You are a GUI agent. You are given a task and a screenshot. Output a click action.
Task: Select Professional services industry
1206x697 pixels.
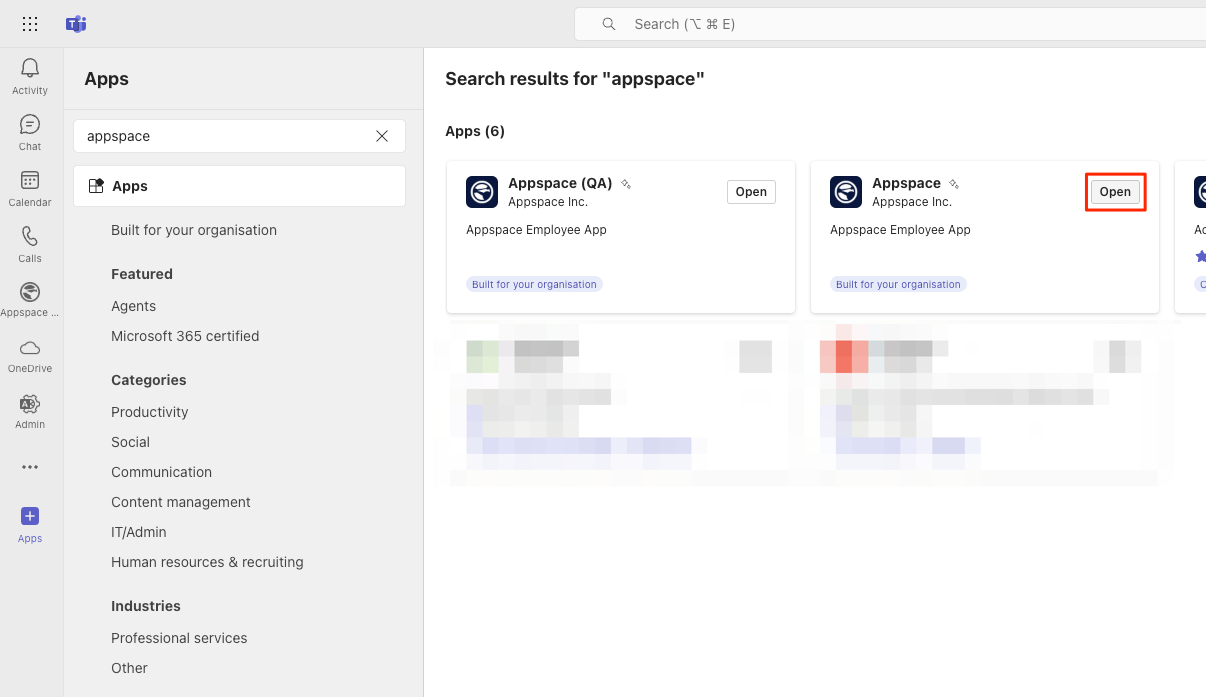point(179,638)
